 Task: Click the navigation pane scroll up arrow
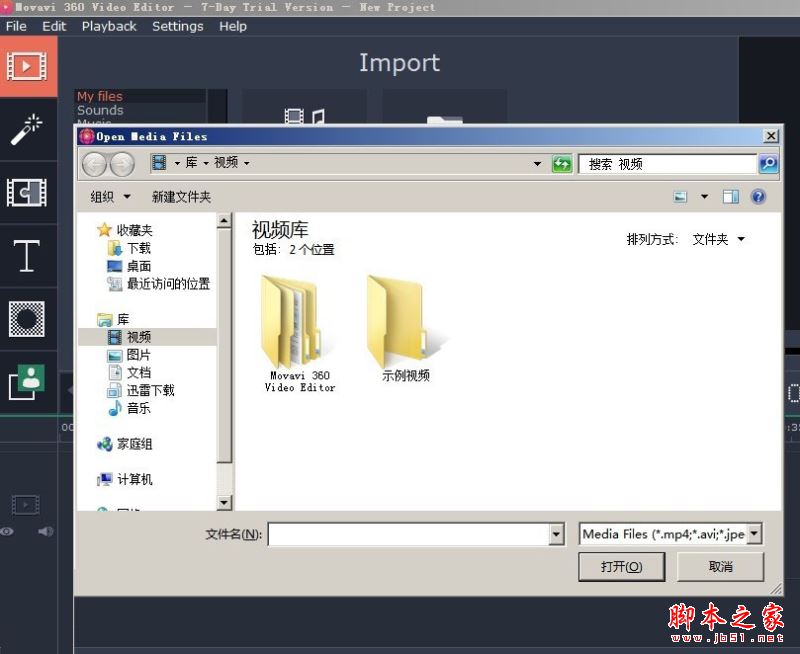(224, 220)
